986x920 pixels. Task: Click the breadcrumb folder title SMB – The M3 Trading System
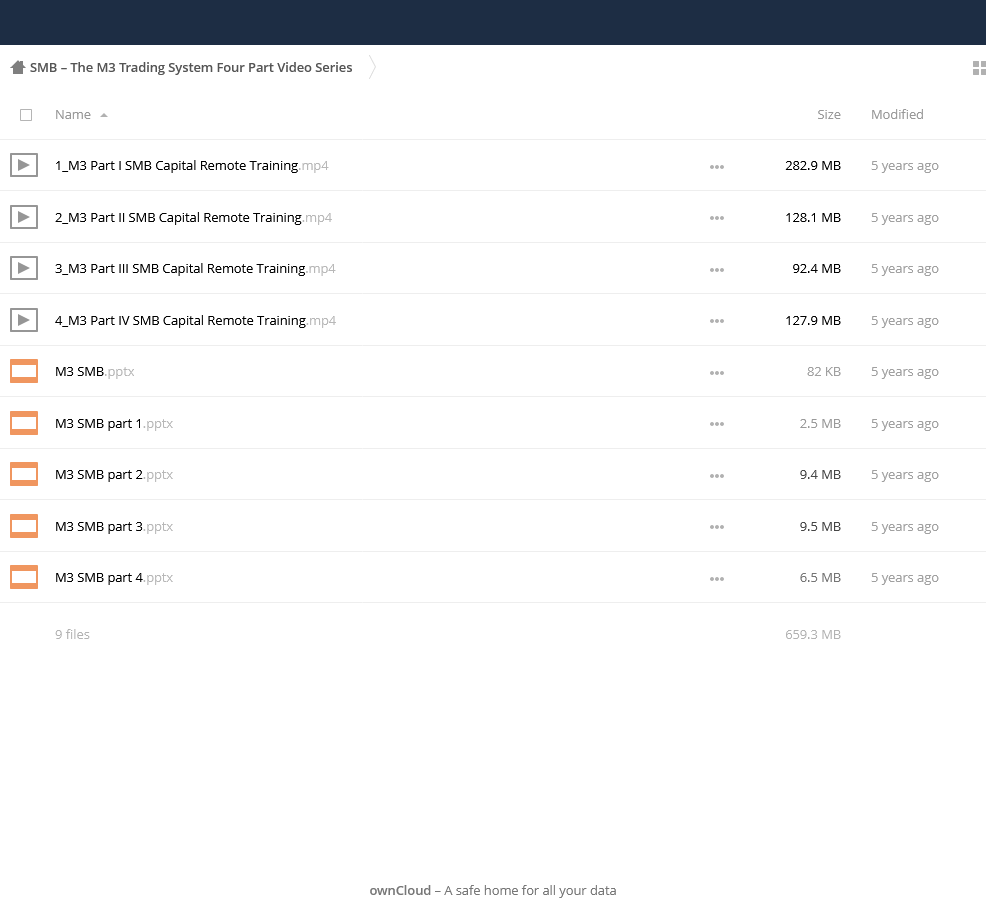(191, 67)
